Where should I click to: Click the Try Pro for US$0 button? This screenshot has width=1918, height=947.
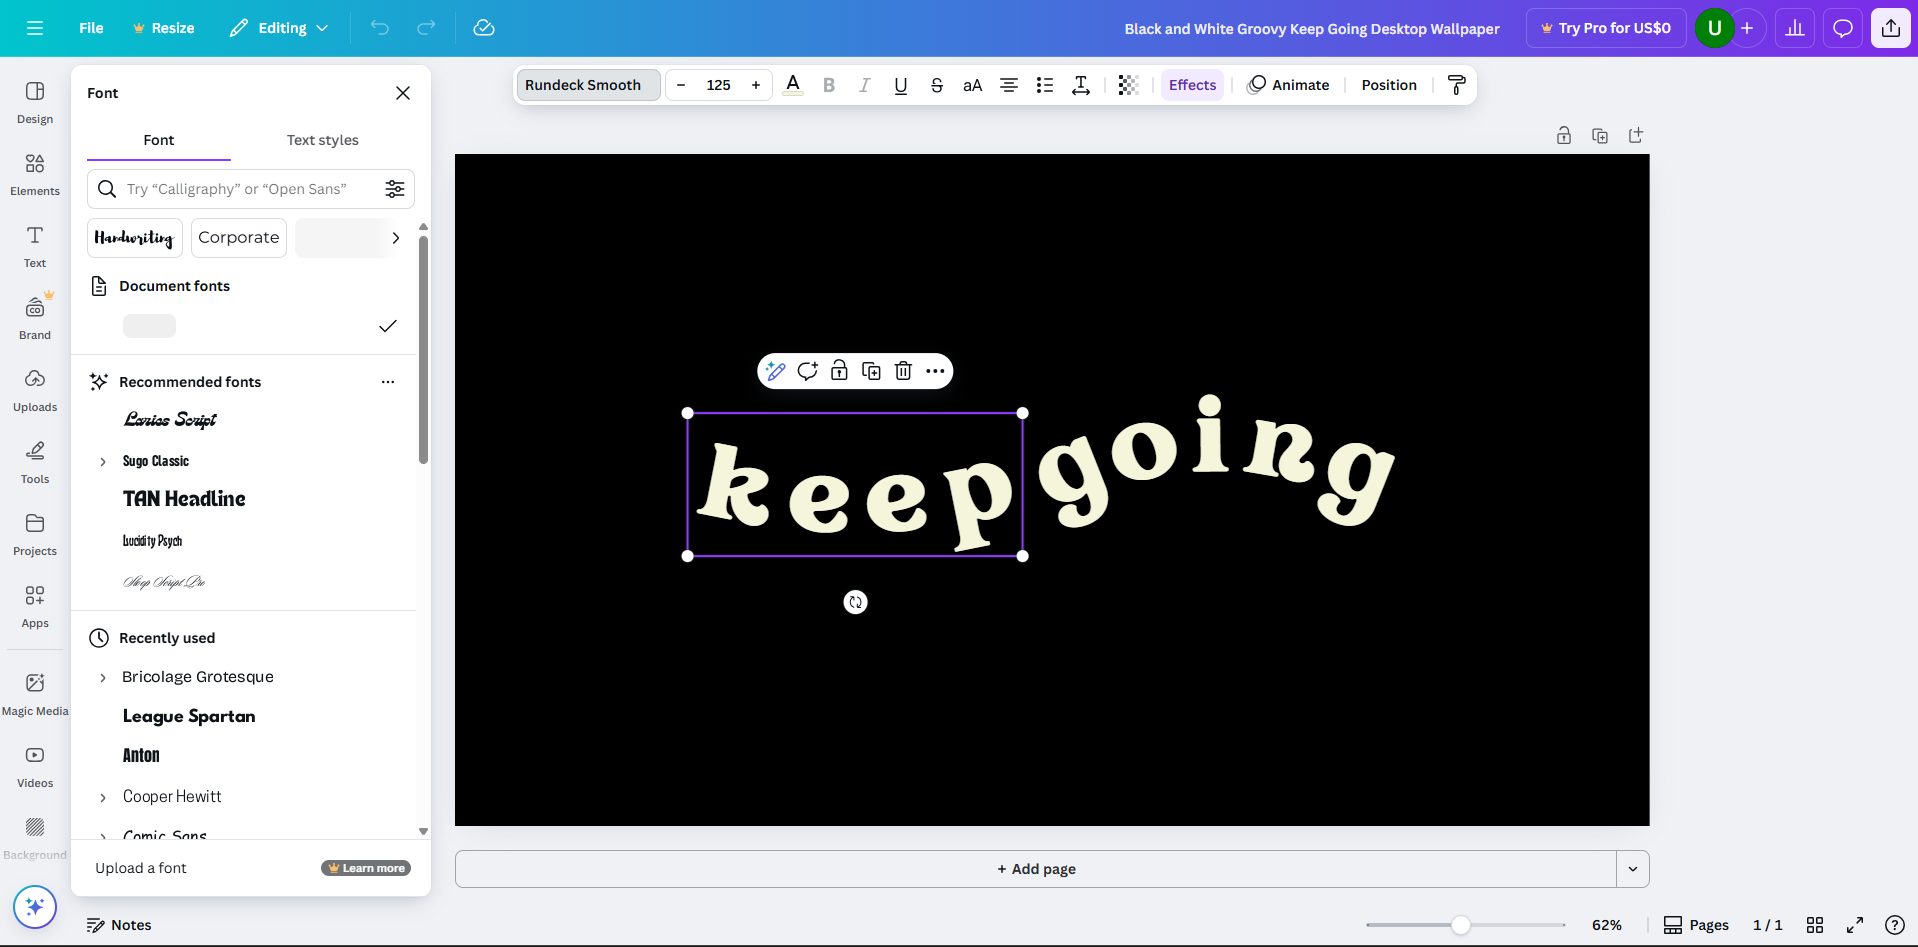click(x=1605, y=28)
